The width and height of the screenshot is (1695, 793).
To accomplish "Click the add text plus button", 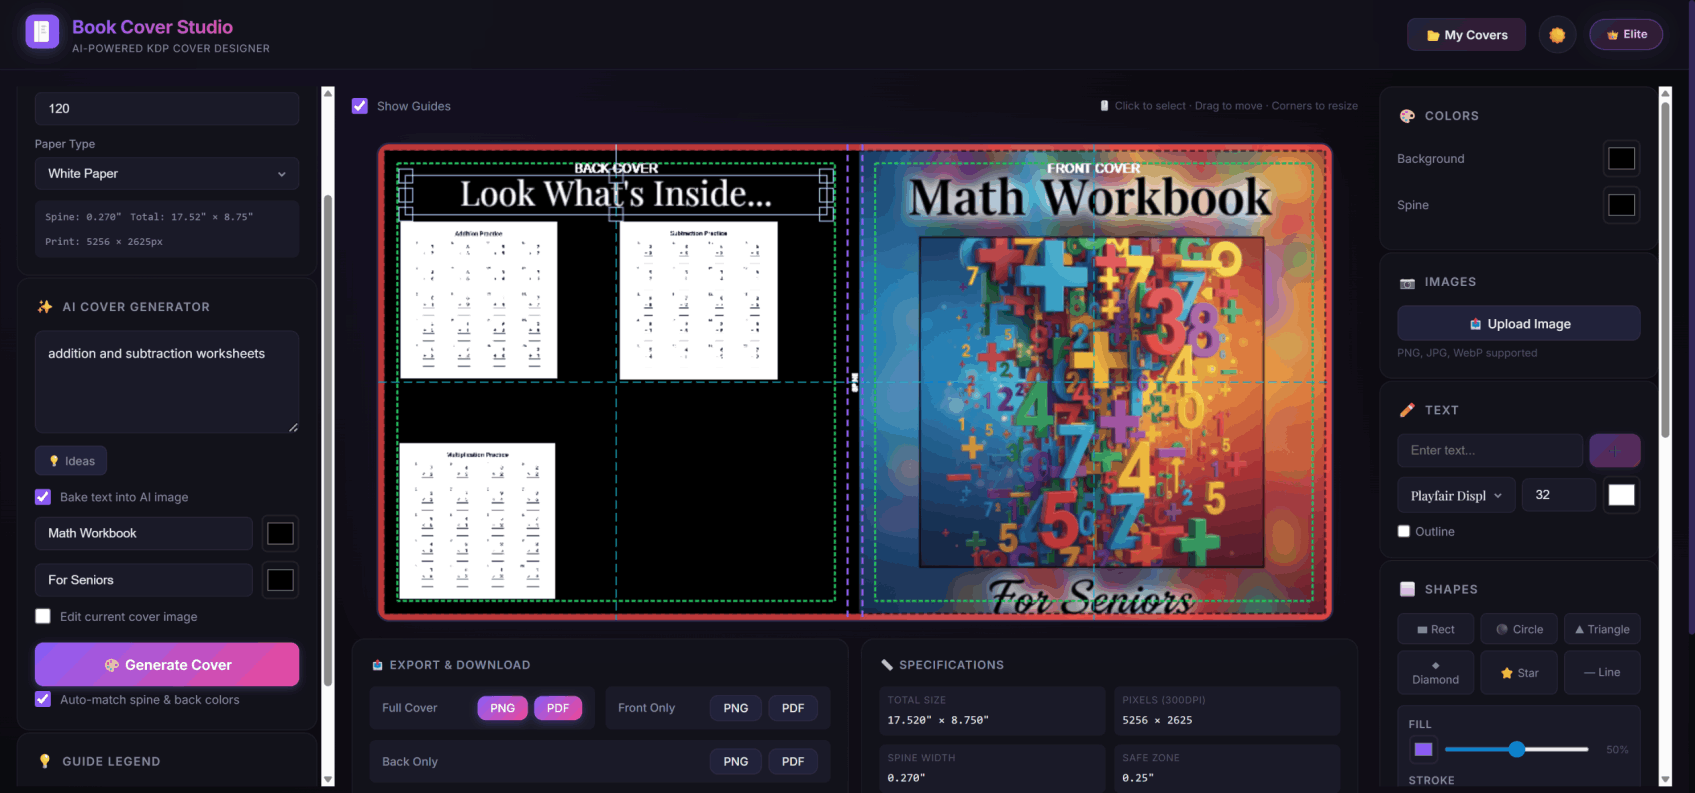I will (1614, 451).
